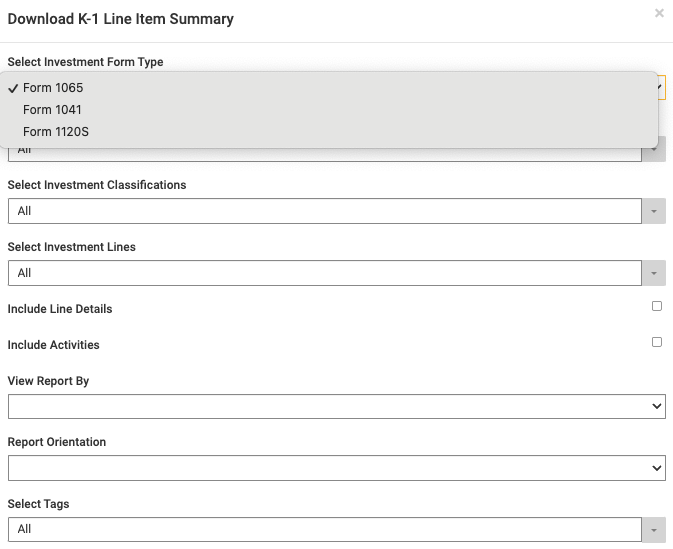Enable the Include Line Details checkbox
The image size is (673, 549).
click(x=657, y=306)
